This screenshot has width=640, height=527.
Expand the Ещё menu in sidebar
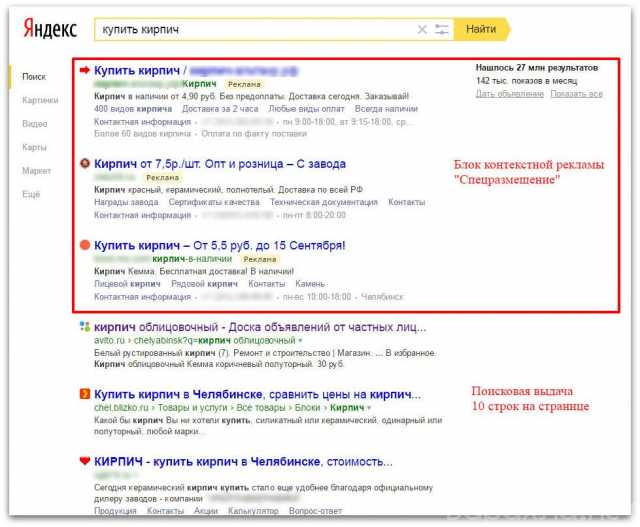coord(31,194)
